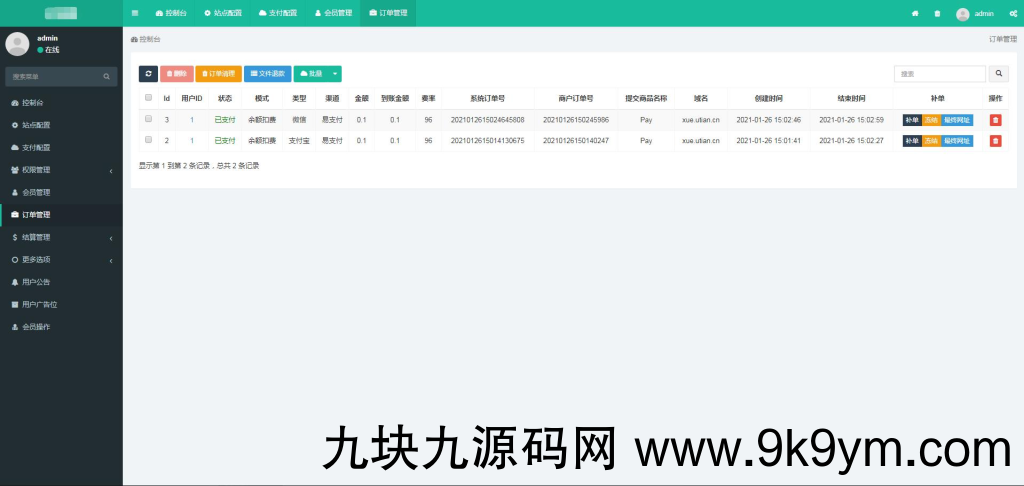
Task: Switch to the 站点配置 top tab
Action: pos(221,13)
